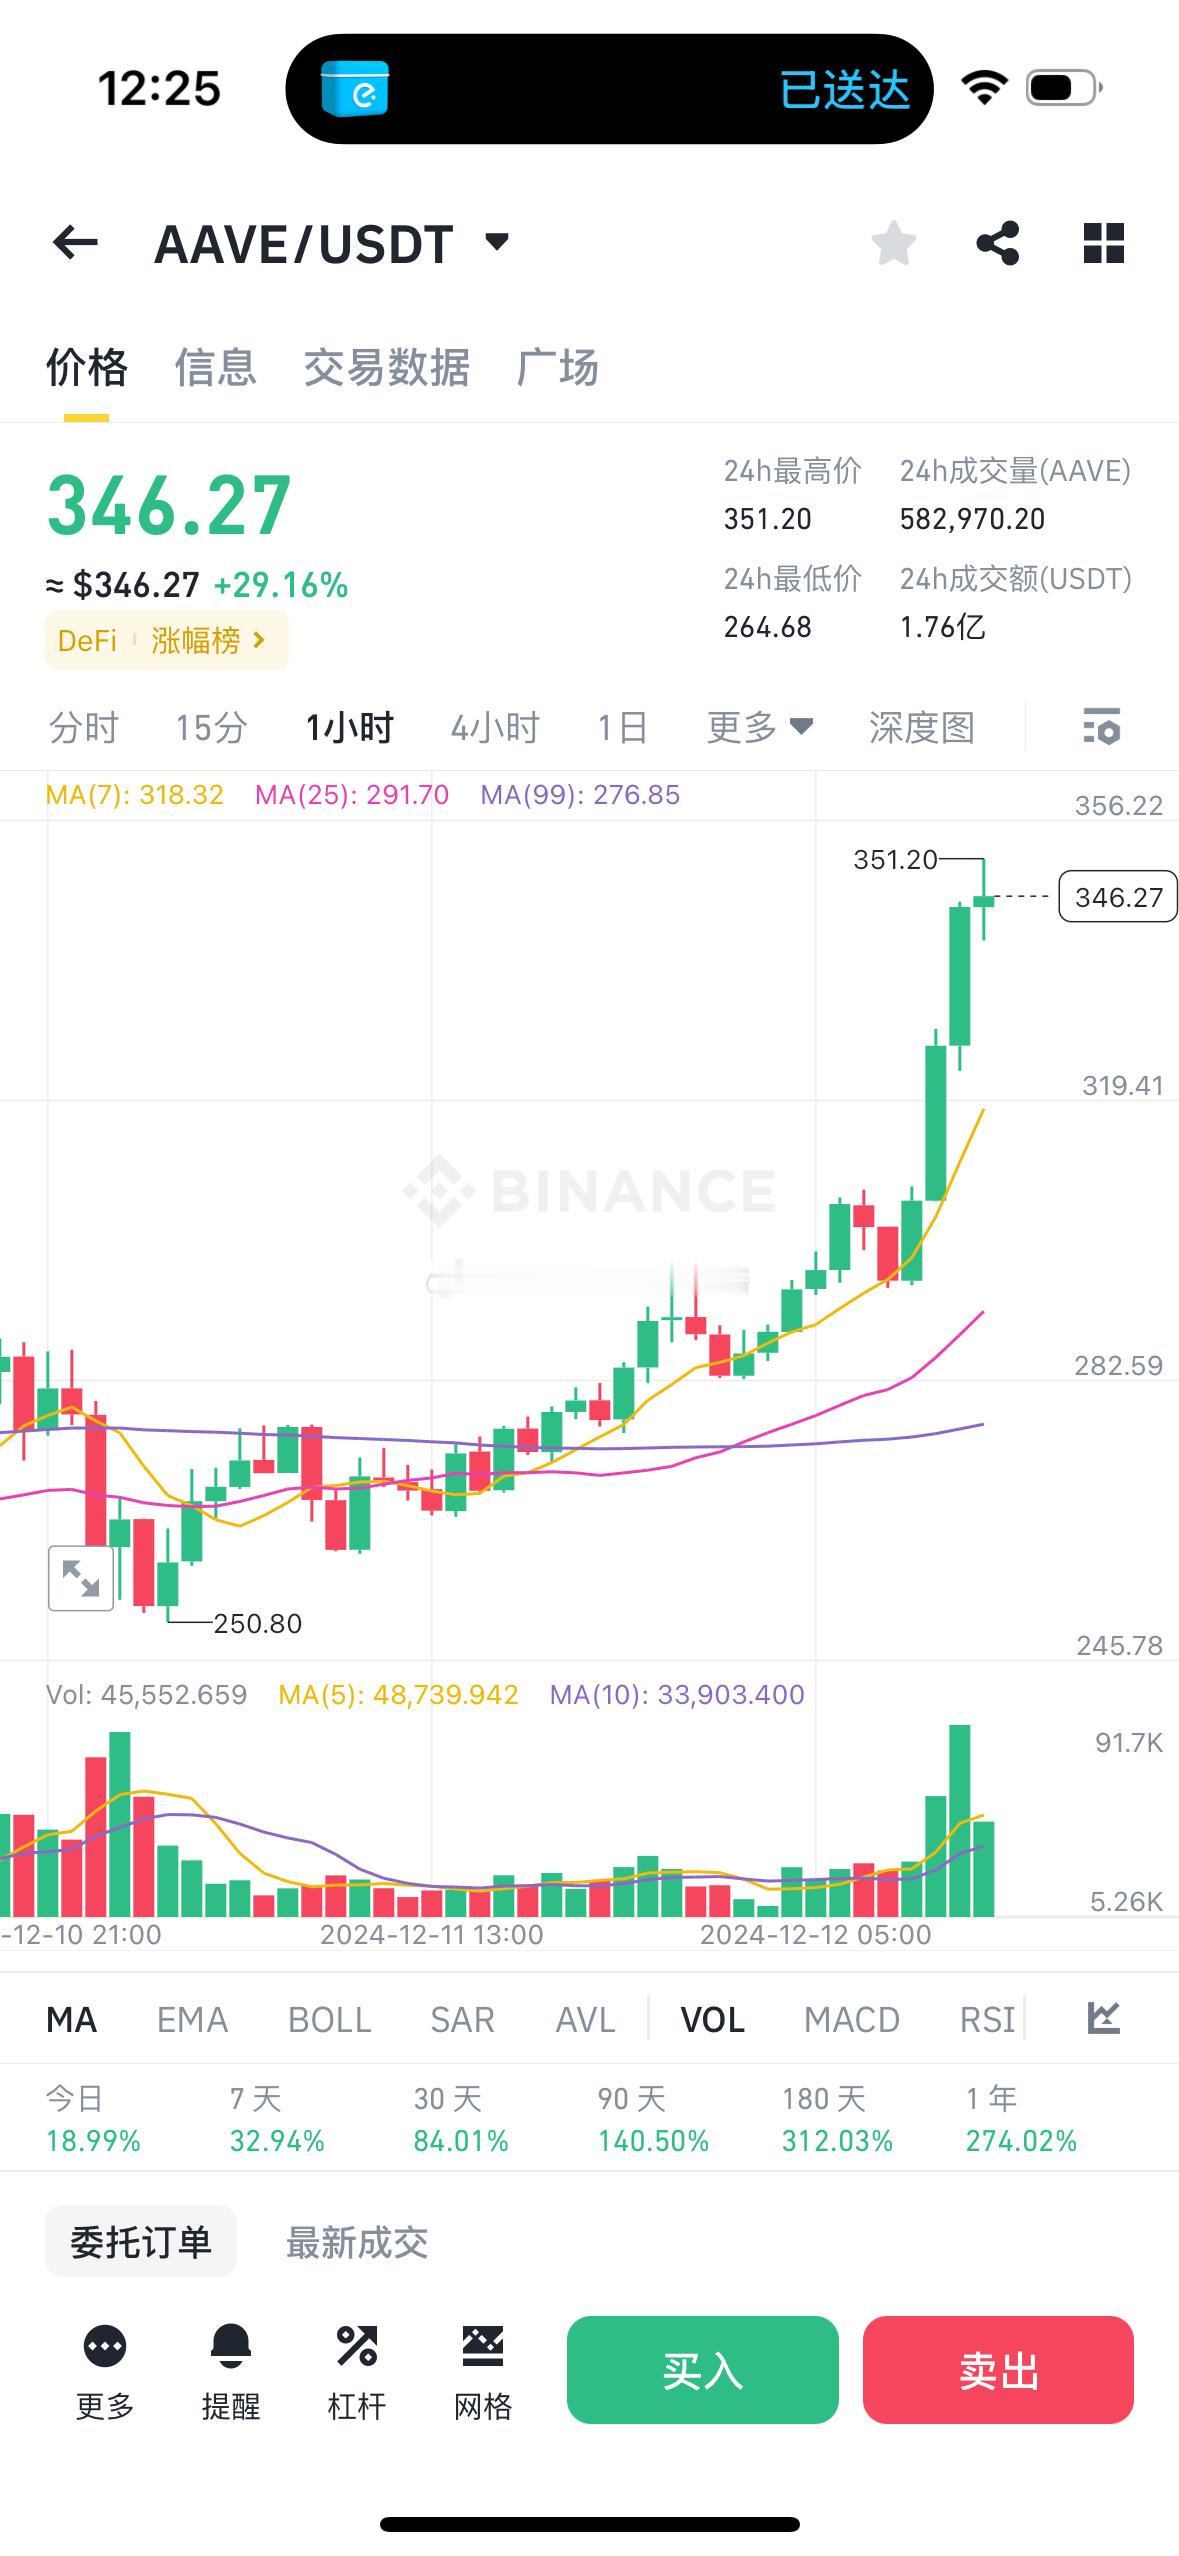Tap the battery status icon
This screenshot has width=1179, height=2556.
tap(1064, 88)
